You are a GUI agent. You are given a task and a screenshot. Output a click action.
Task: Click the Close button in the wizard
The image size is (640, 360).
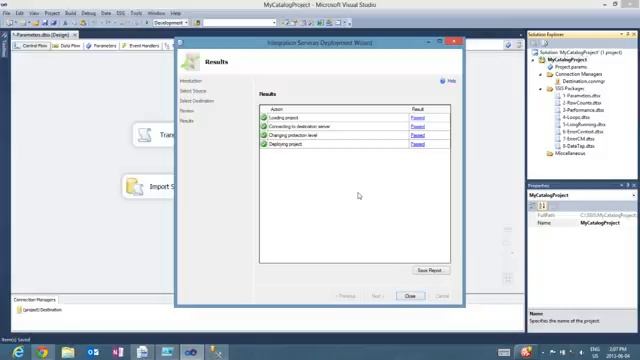click(x=410, y=296)
